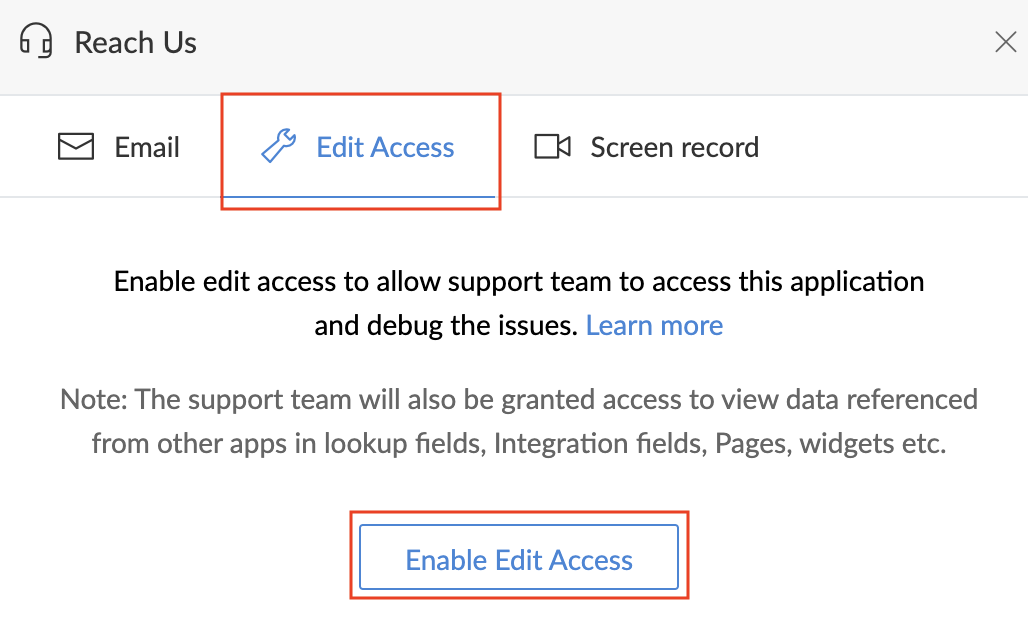Click the headset support icon
Viewport: 1028px width, 622px height.
pos(36,42)
